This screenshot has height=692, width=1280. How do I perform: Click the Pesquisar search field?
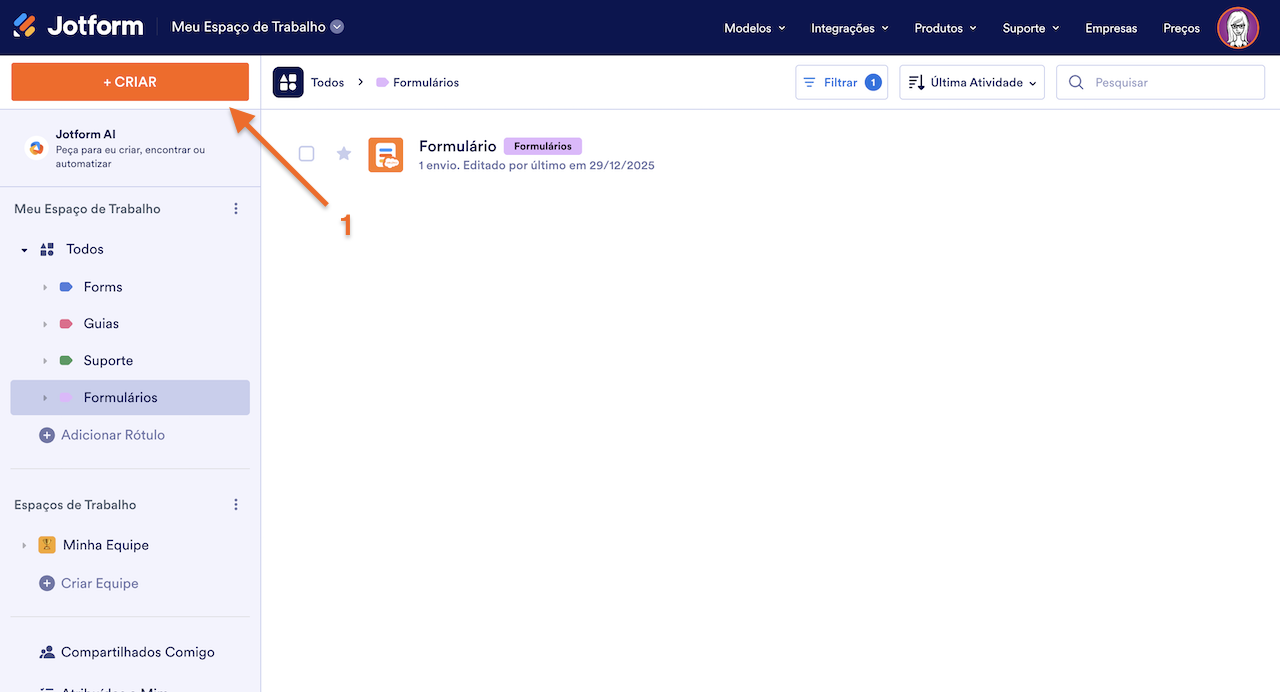click(x=1170, y=83)
